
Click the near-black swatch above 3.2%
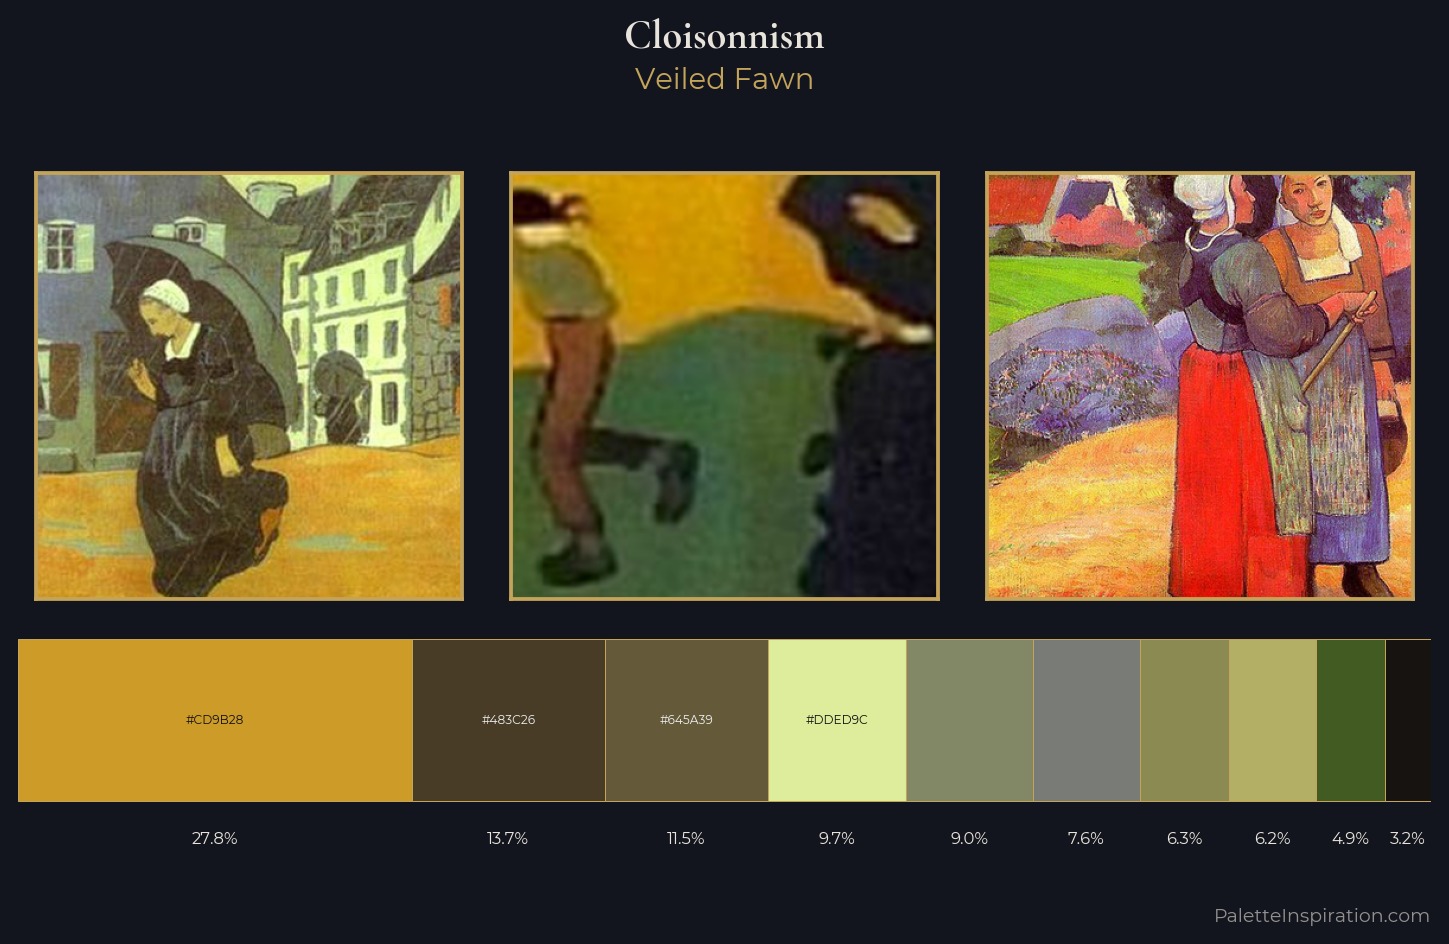(1408, 720)
